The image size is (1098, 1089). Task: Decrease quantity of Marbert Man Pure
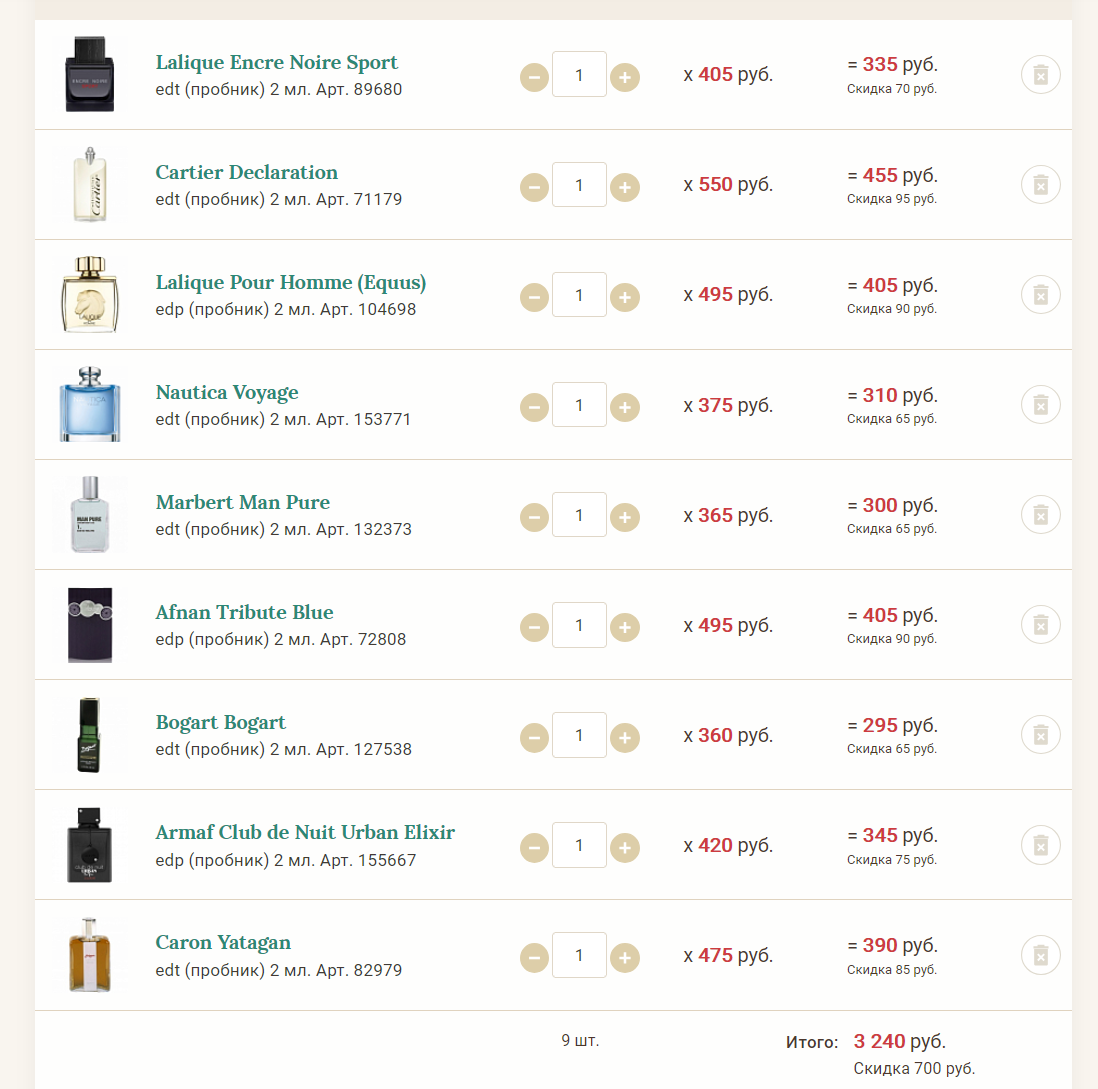534,517
